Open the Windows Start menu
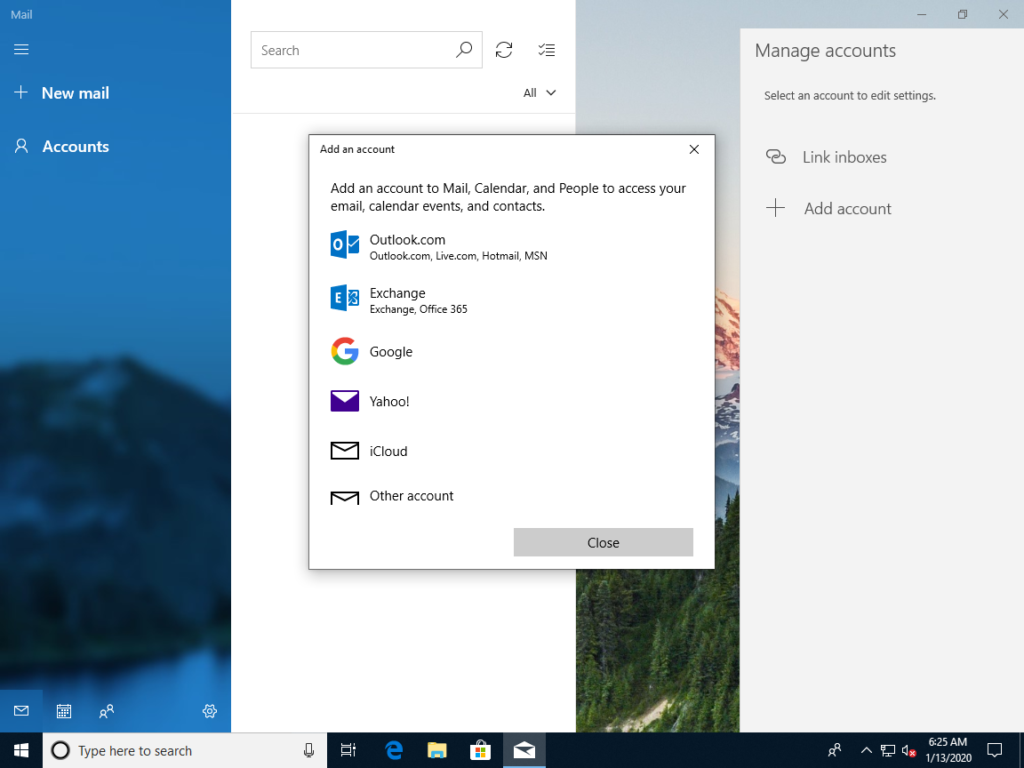 click(21, 750)
